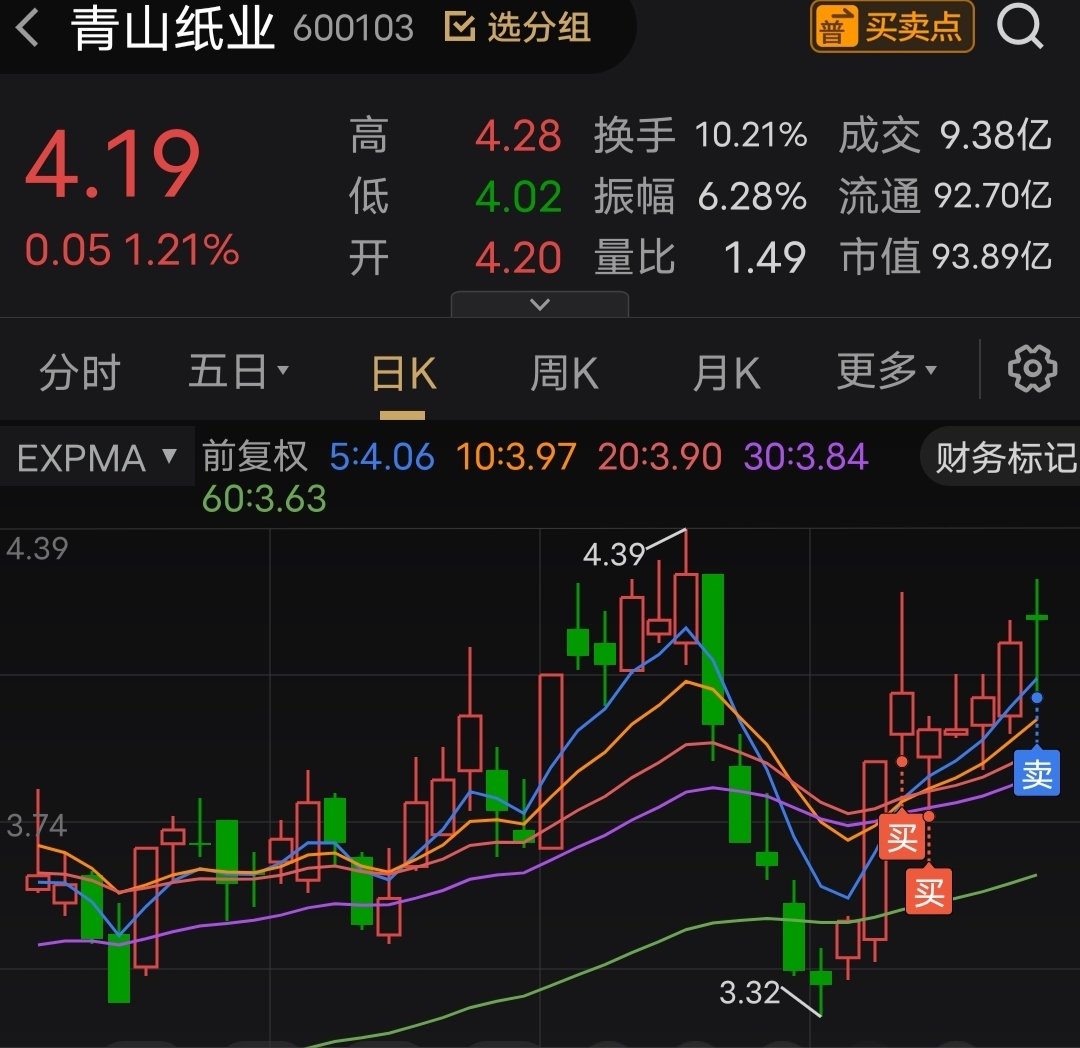Tap the 20:3.90 EXPMA value

pyautogui.click(x=659, y=457)
